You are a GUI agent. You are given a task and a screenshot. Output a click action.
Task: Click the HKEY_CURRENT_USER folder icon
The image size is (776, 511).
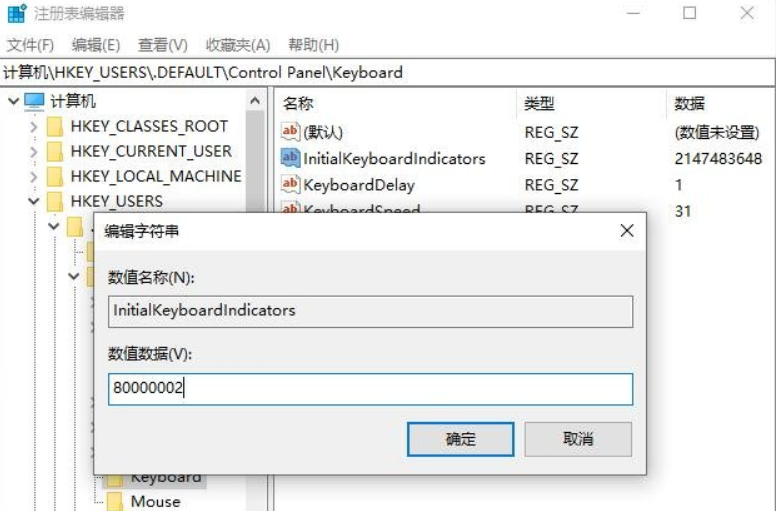click(54, 151)
